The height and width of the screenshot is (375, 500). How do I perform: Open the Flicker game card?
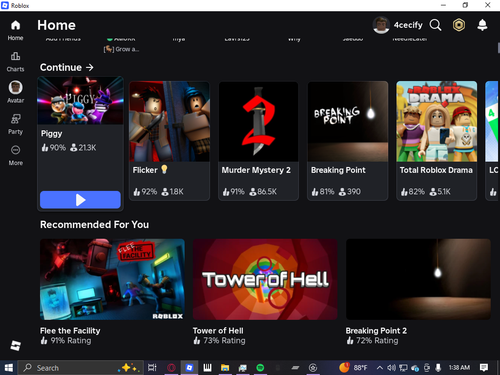click(x=169, y=141)
